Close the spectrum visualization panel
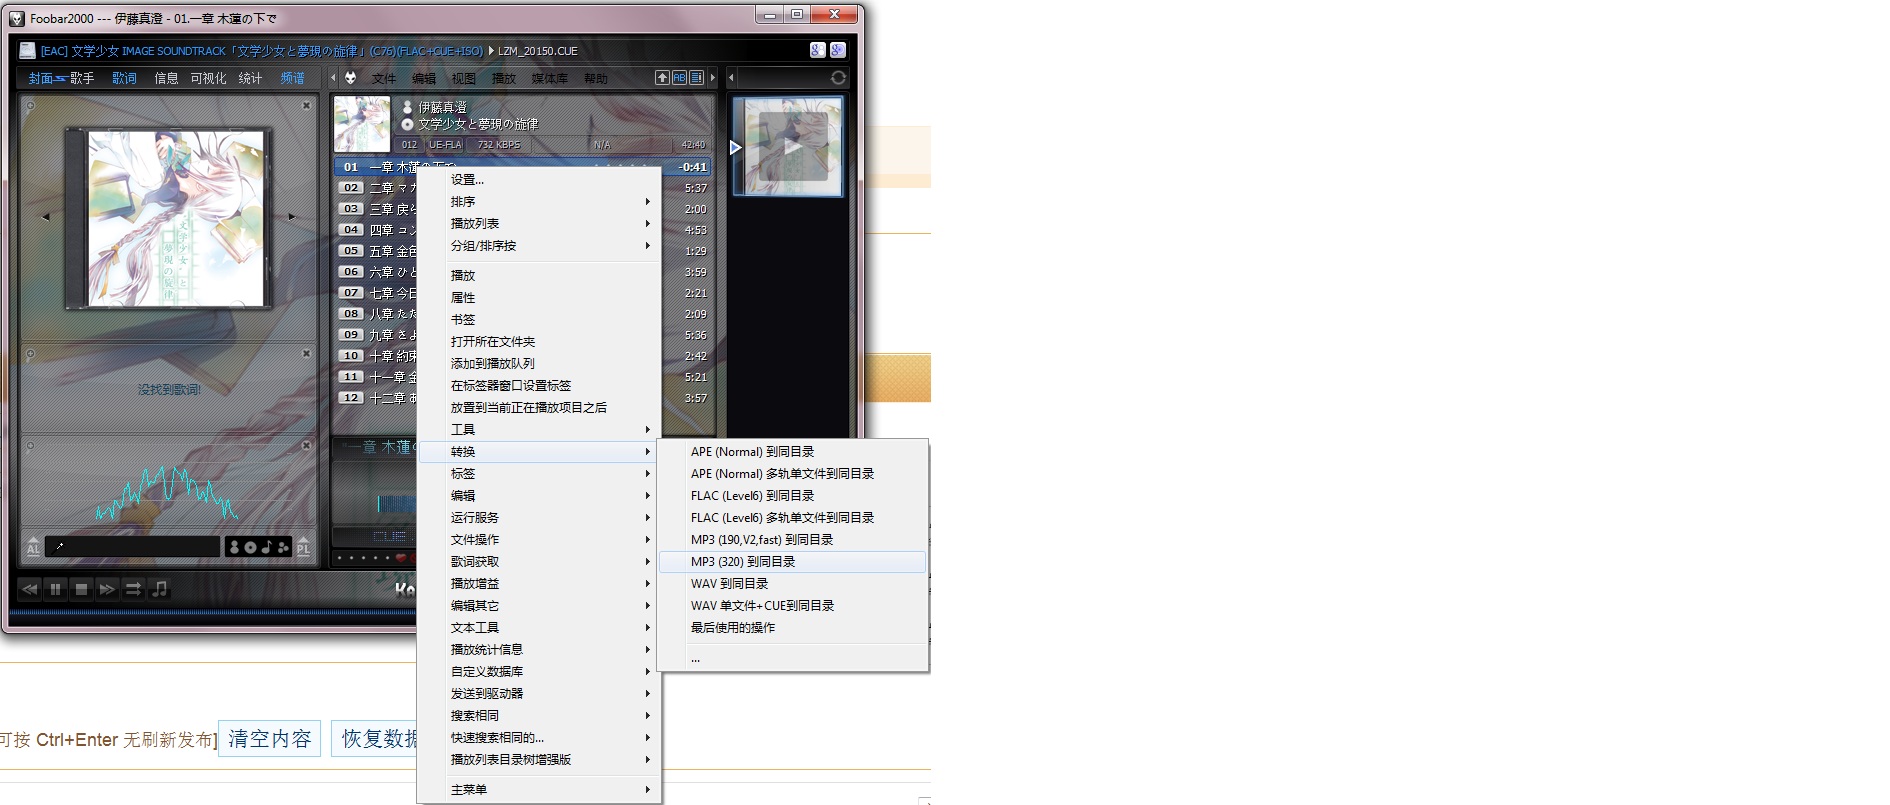Viewport: 1890px width, 805px height. coord(307,445)
